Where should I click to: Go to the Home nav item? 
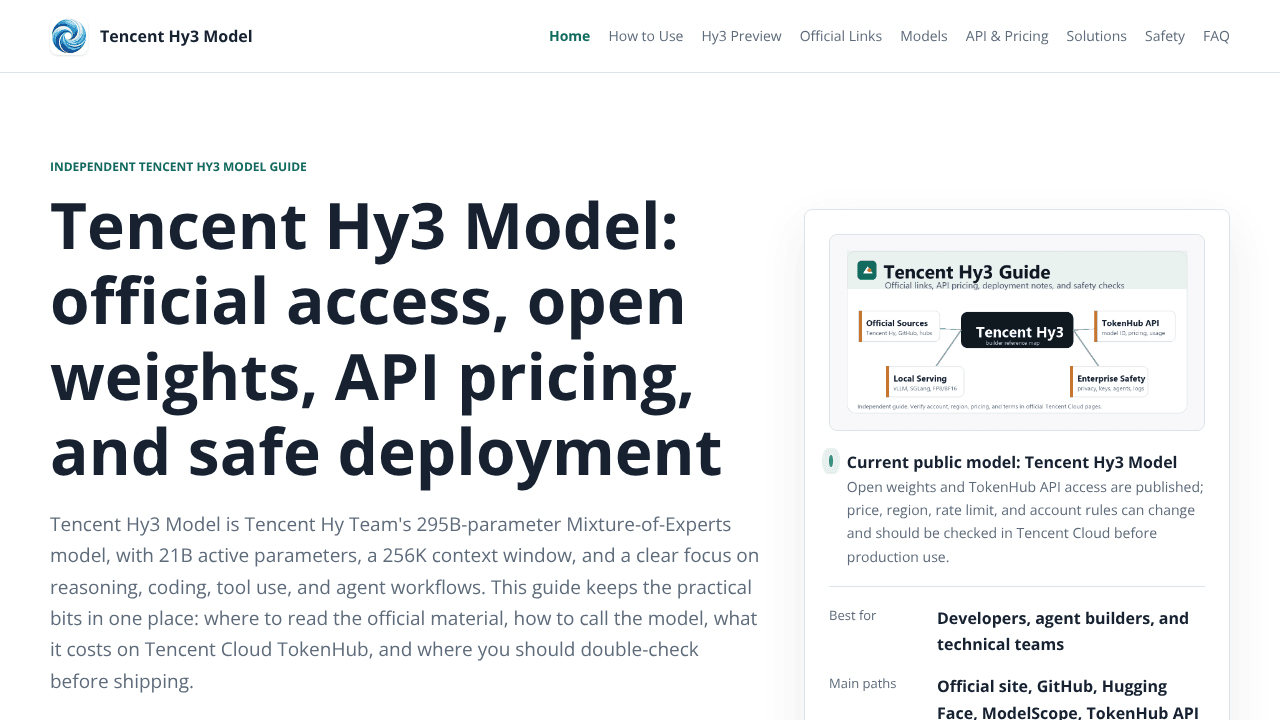pyautogui.click(x=569, y=36)
